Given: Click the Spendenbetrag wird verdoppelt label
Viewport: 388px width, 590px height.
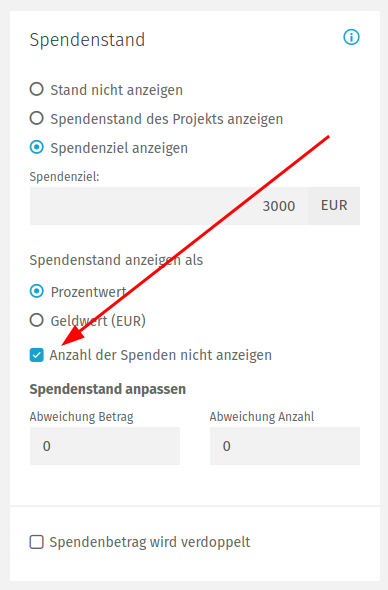Looking at the screenshot, I should [150, 542].
